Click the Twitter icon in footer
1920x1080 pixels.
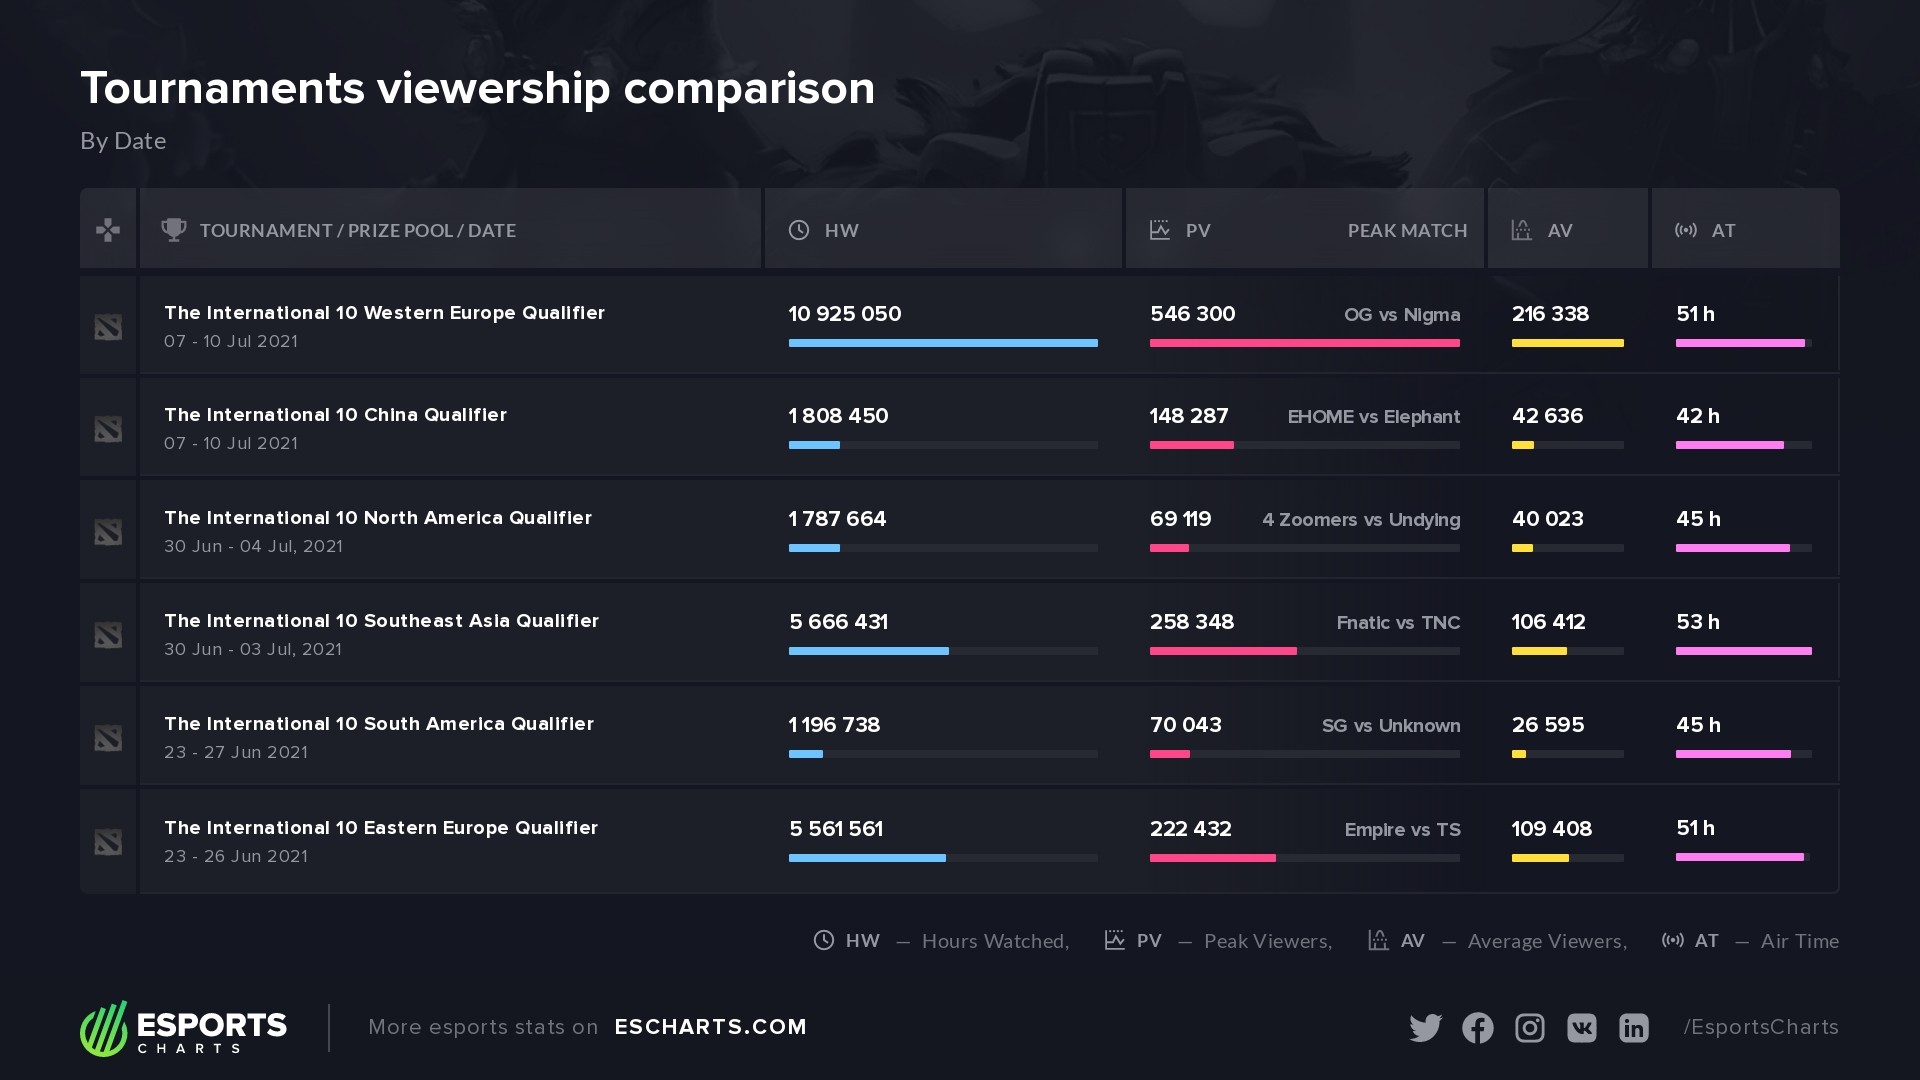tap(1425, 1028)
